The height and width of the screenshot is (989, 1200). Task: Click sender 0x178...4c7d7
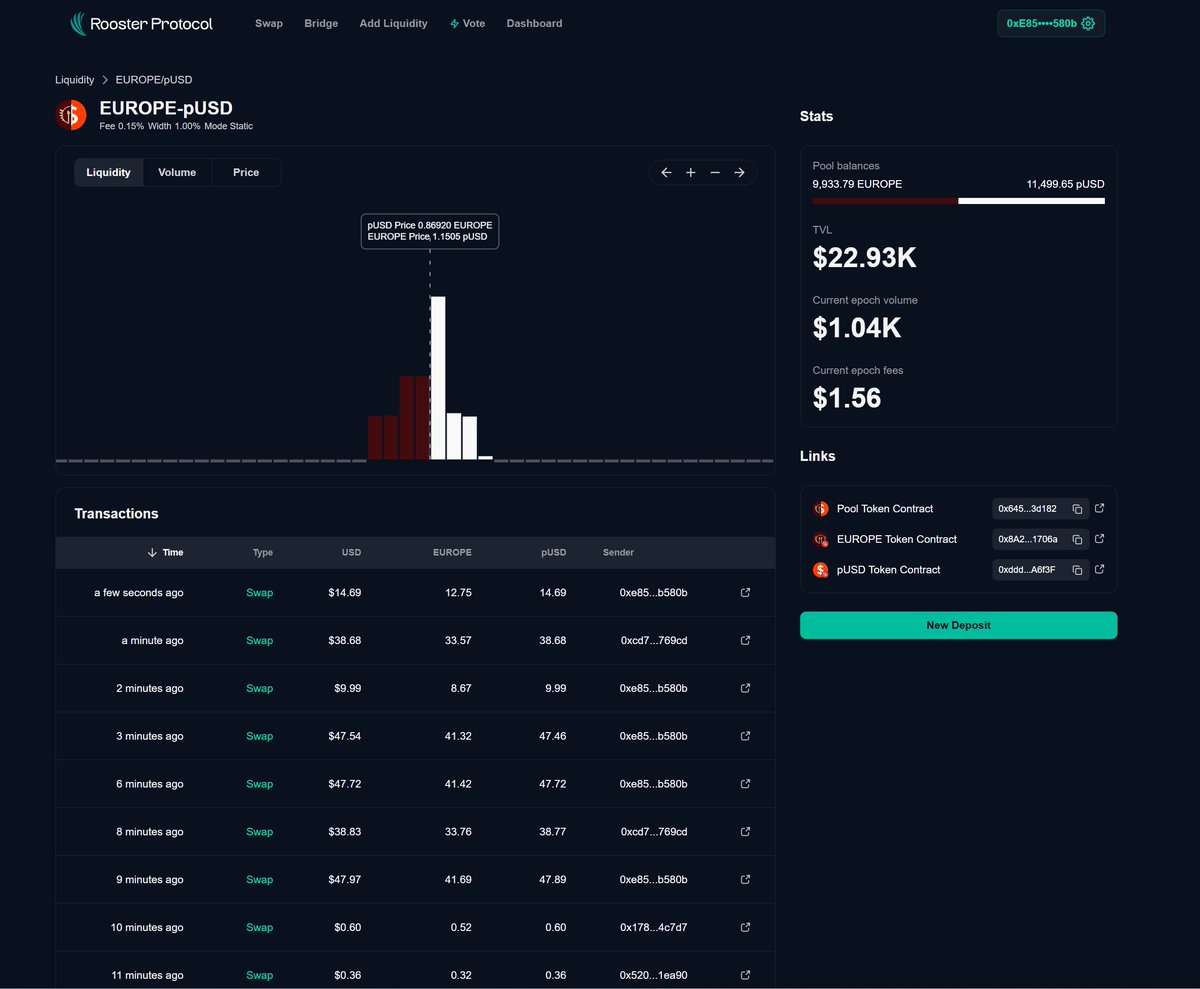pos(654,927)
